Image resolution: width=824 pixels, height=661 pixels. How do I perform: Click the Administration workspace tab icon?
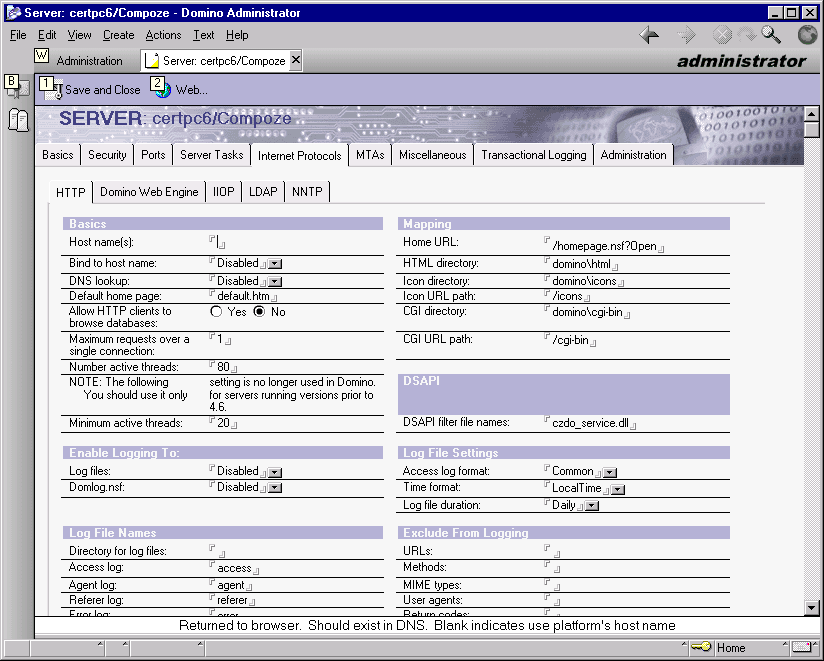(x=42, y=56)
